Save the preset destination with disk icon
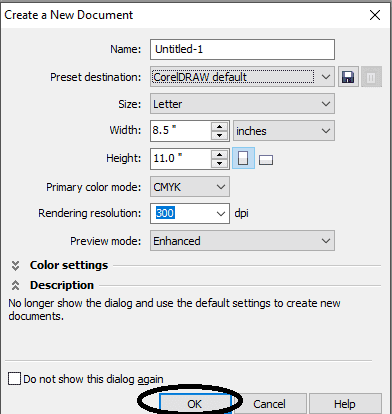The width and height of the screenshot is (392, 414). (348, 77)
